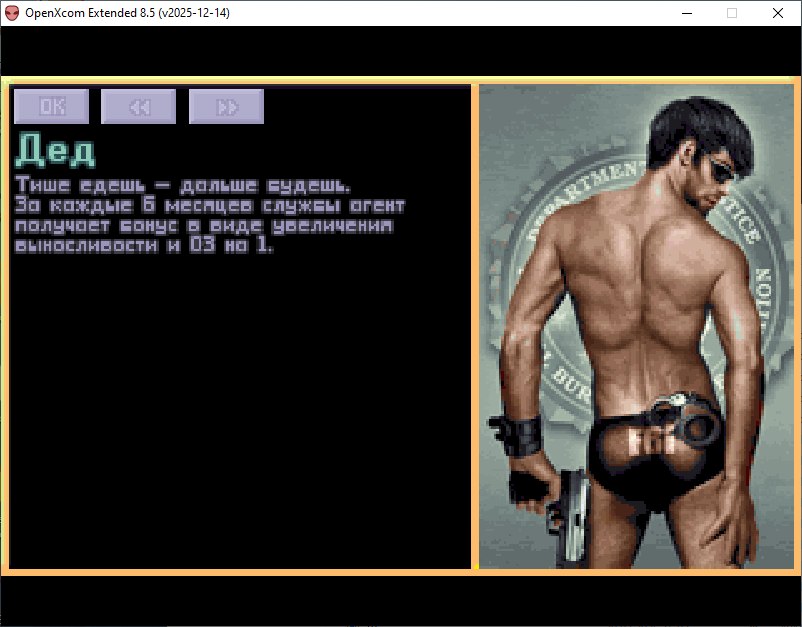This screenshot has height=627, width=802.
Task: Go to next entry with >> button
Action: click(227, 106)
